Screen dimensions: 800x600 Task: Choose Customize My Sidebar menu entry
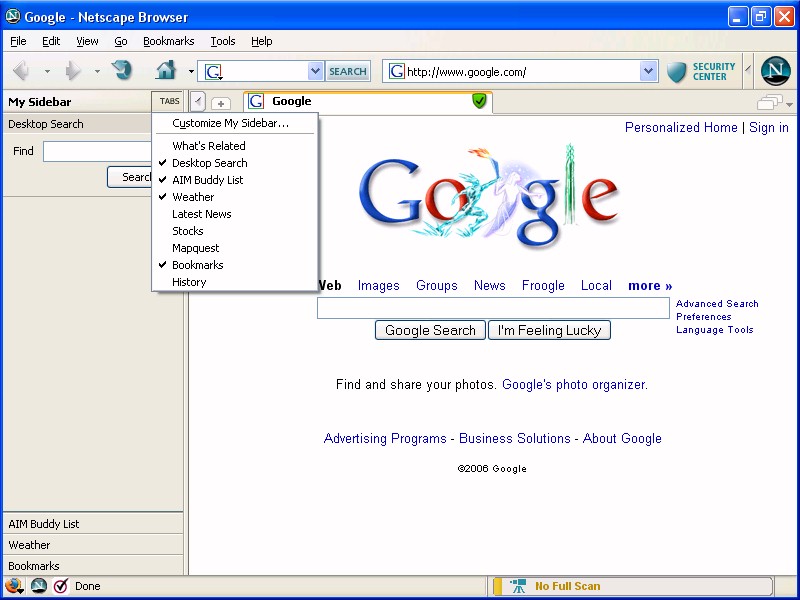click(235, 123)
